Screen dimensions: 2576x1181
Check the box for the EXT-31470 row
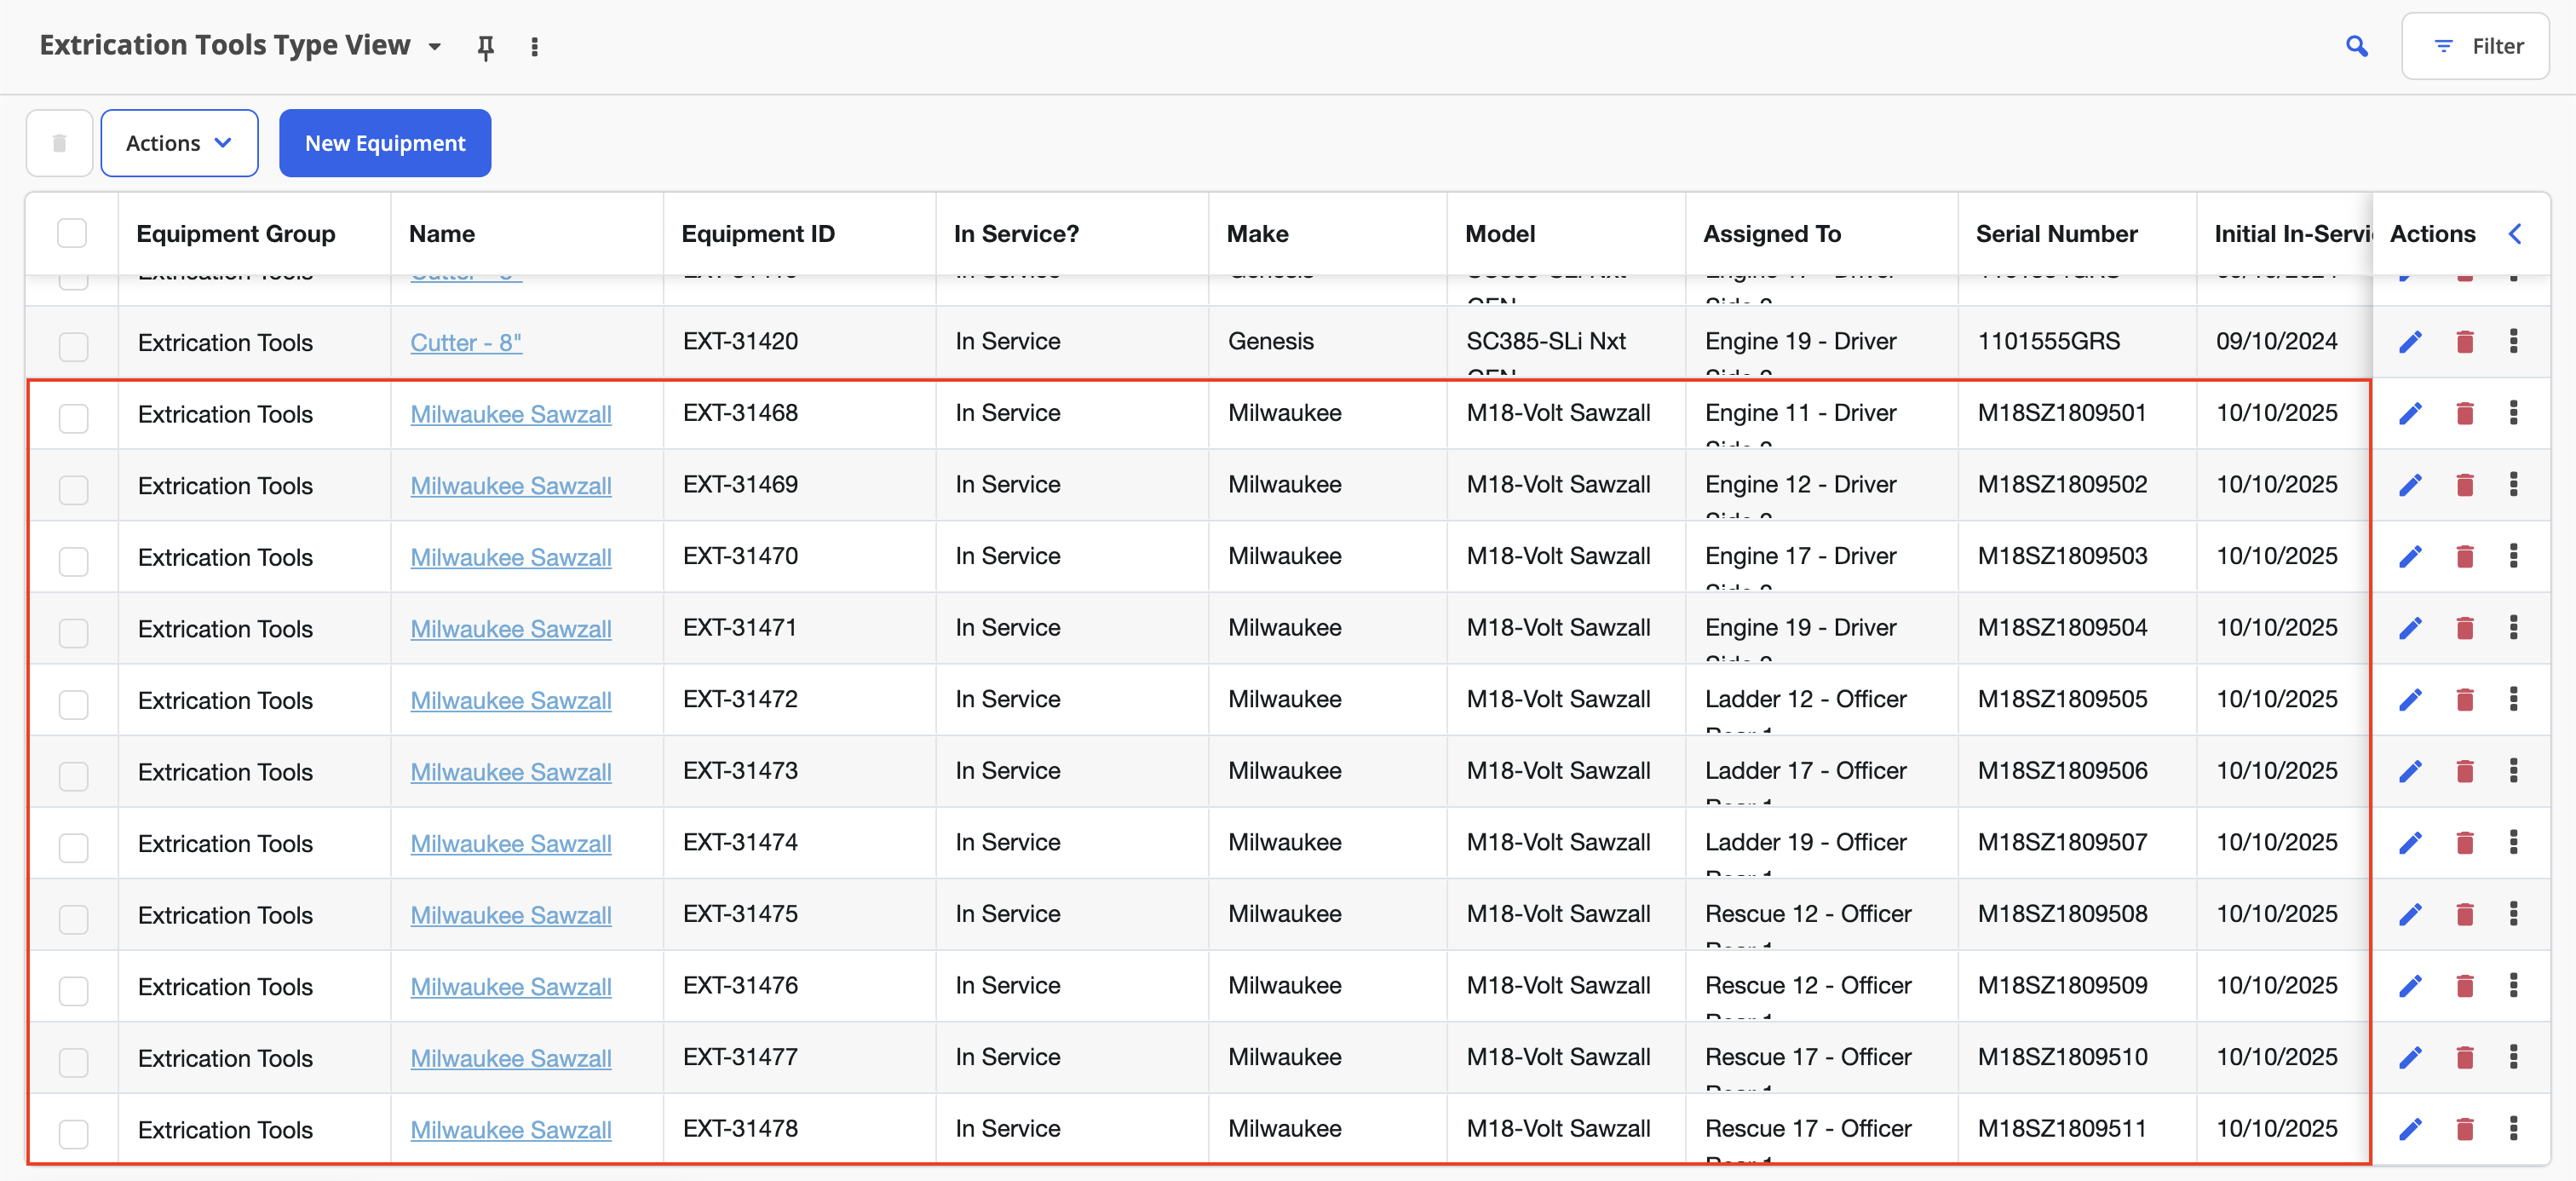point(73,561)
